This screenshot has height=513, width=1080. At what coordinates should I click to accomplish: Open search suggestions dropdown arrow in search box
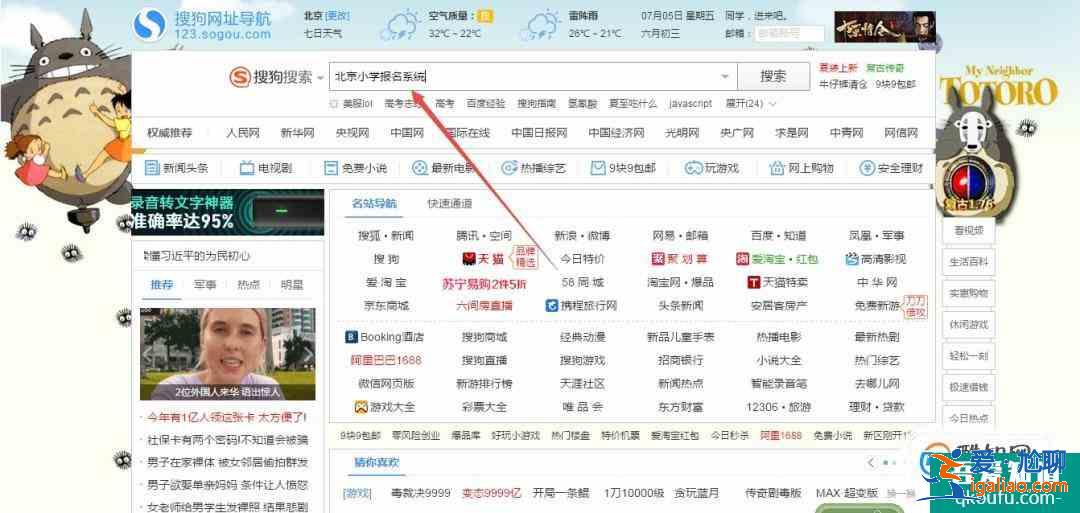(x=725, y=76)
